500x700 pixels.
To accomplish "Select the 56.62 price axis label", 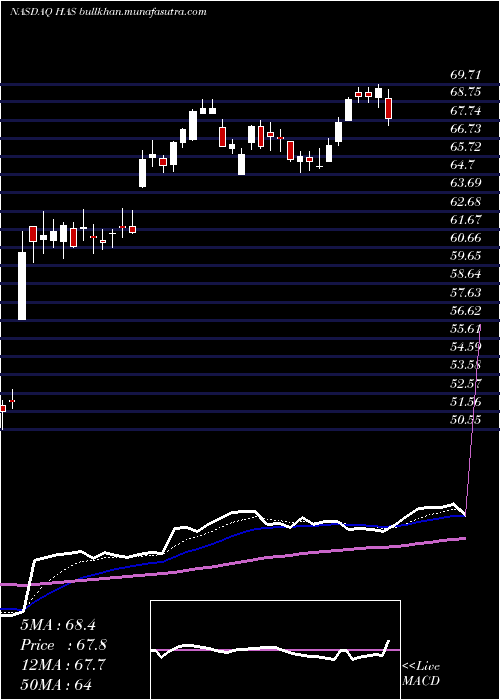I will tap(465, 311).
